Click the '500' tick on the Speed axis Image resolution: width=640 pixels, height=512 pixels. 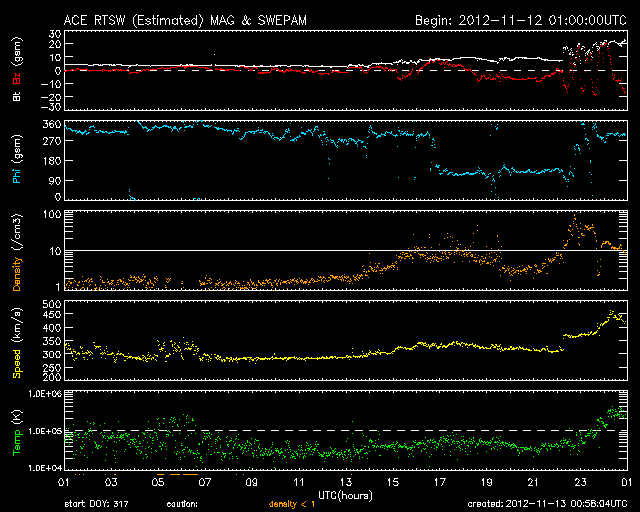52,304
